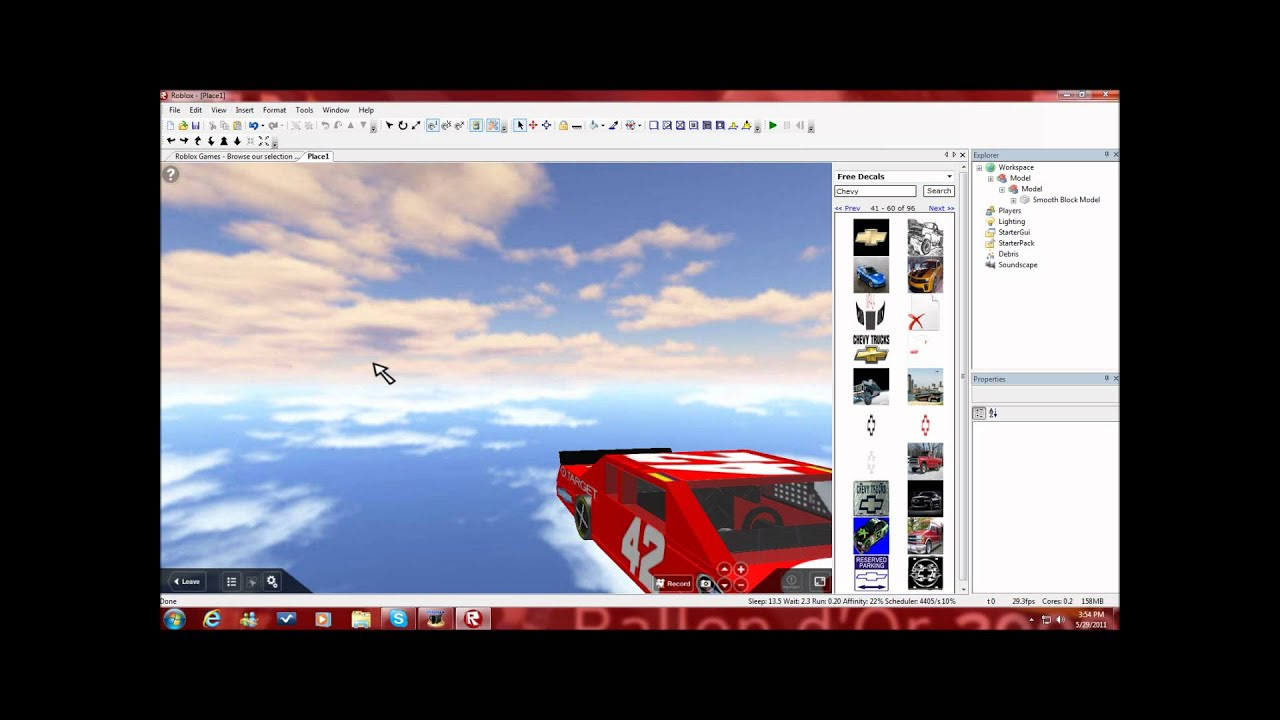Open the Tools menu

(x=304, y=110)
